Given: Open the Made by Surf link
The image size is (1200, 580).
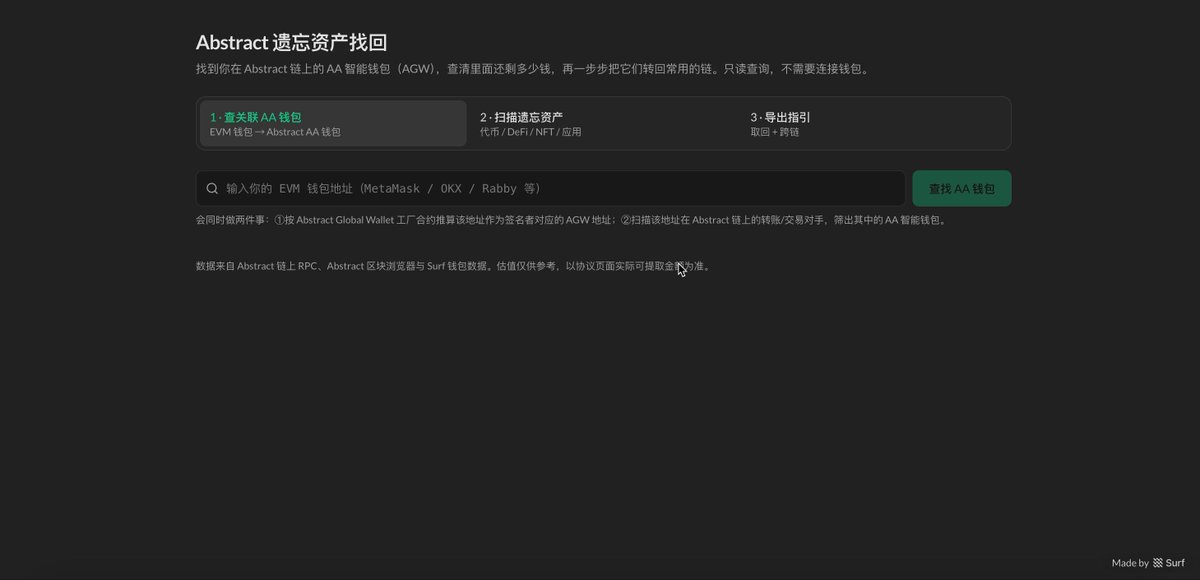Looking at the screenshot, I should (1148, 563).
